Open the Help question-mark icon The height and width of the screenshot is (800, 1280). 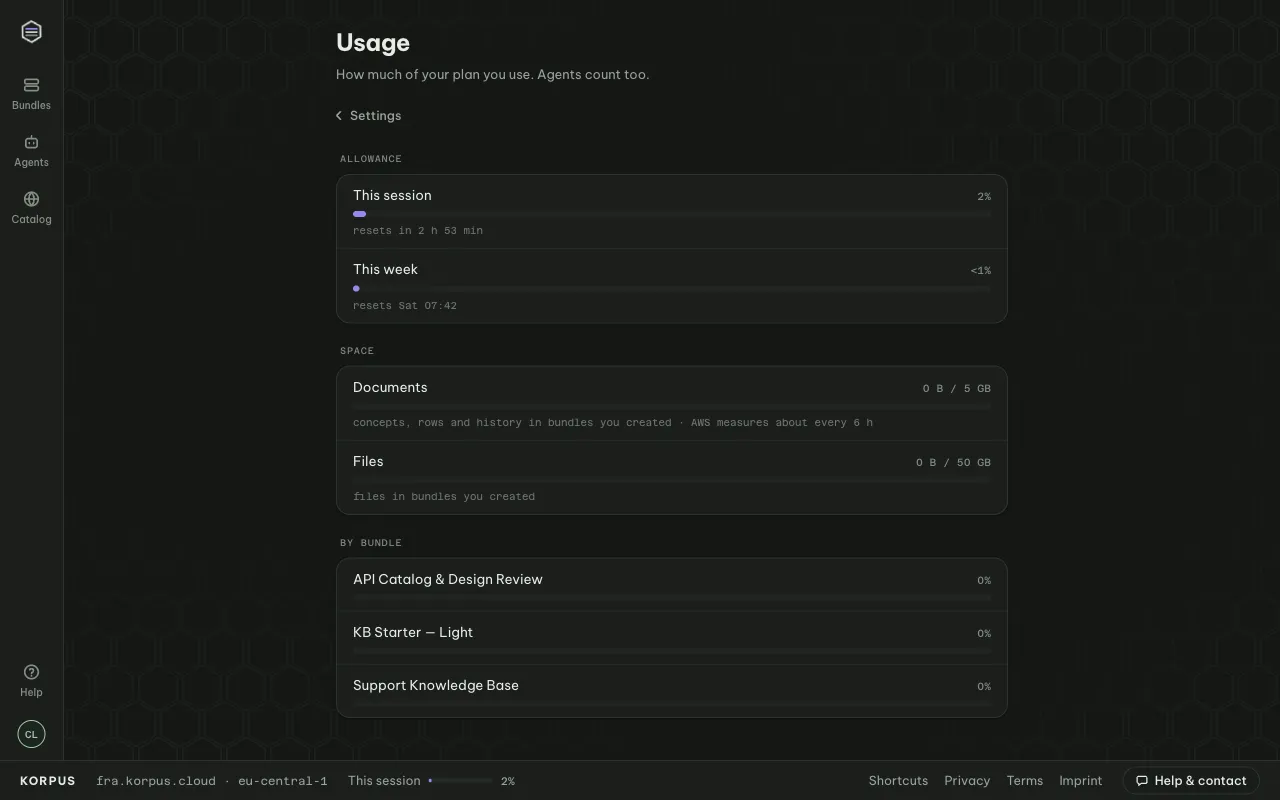(31, 672)
